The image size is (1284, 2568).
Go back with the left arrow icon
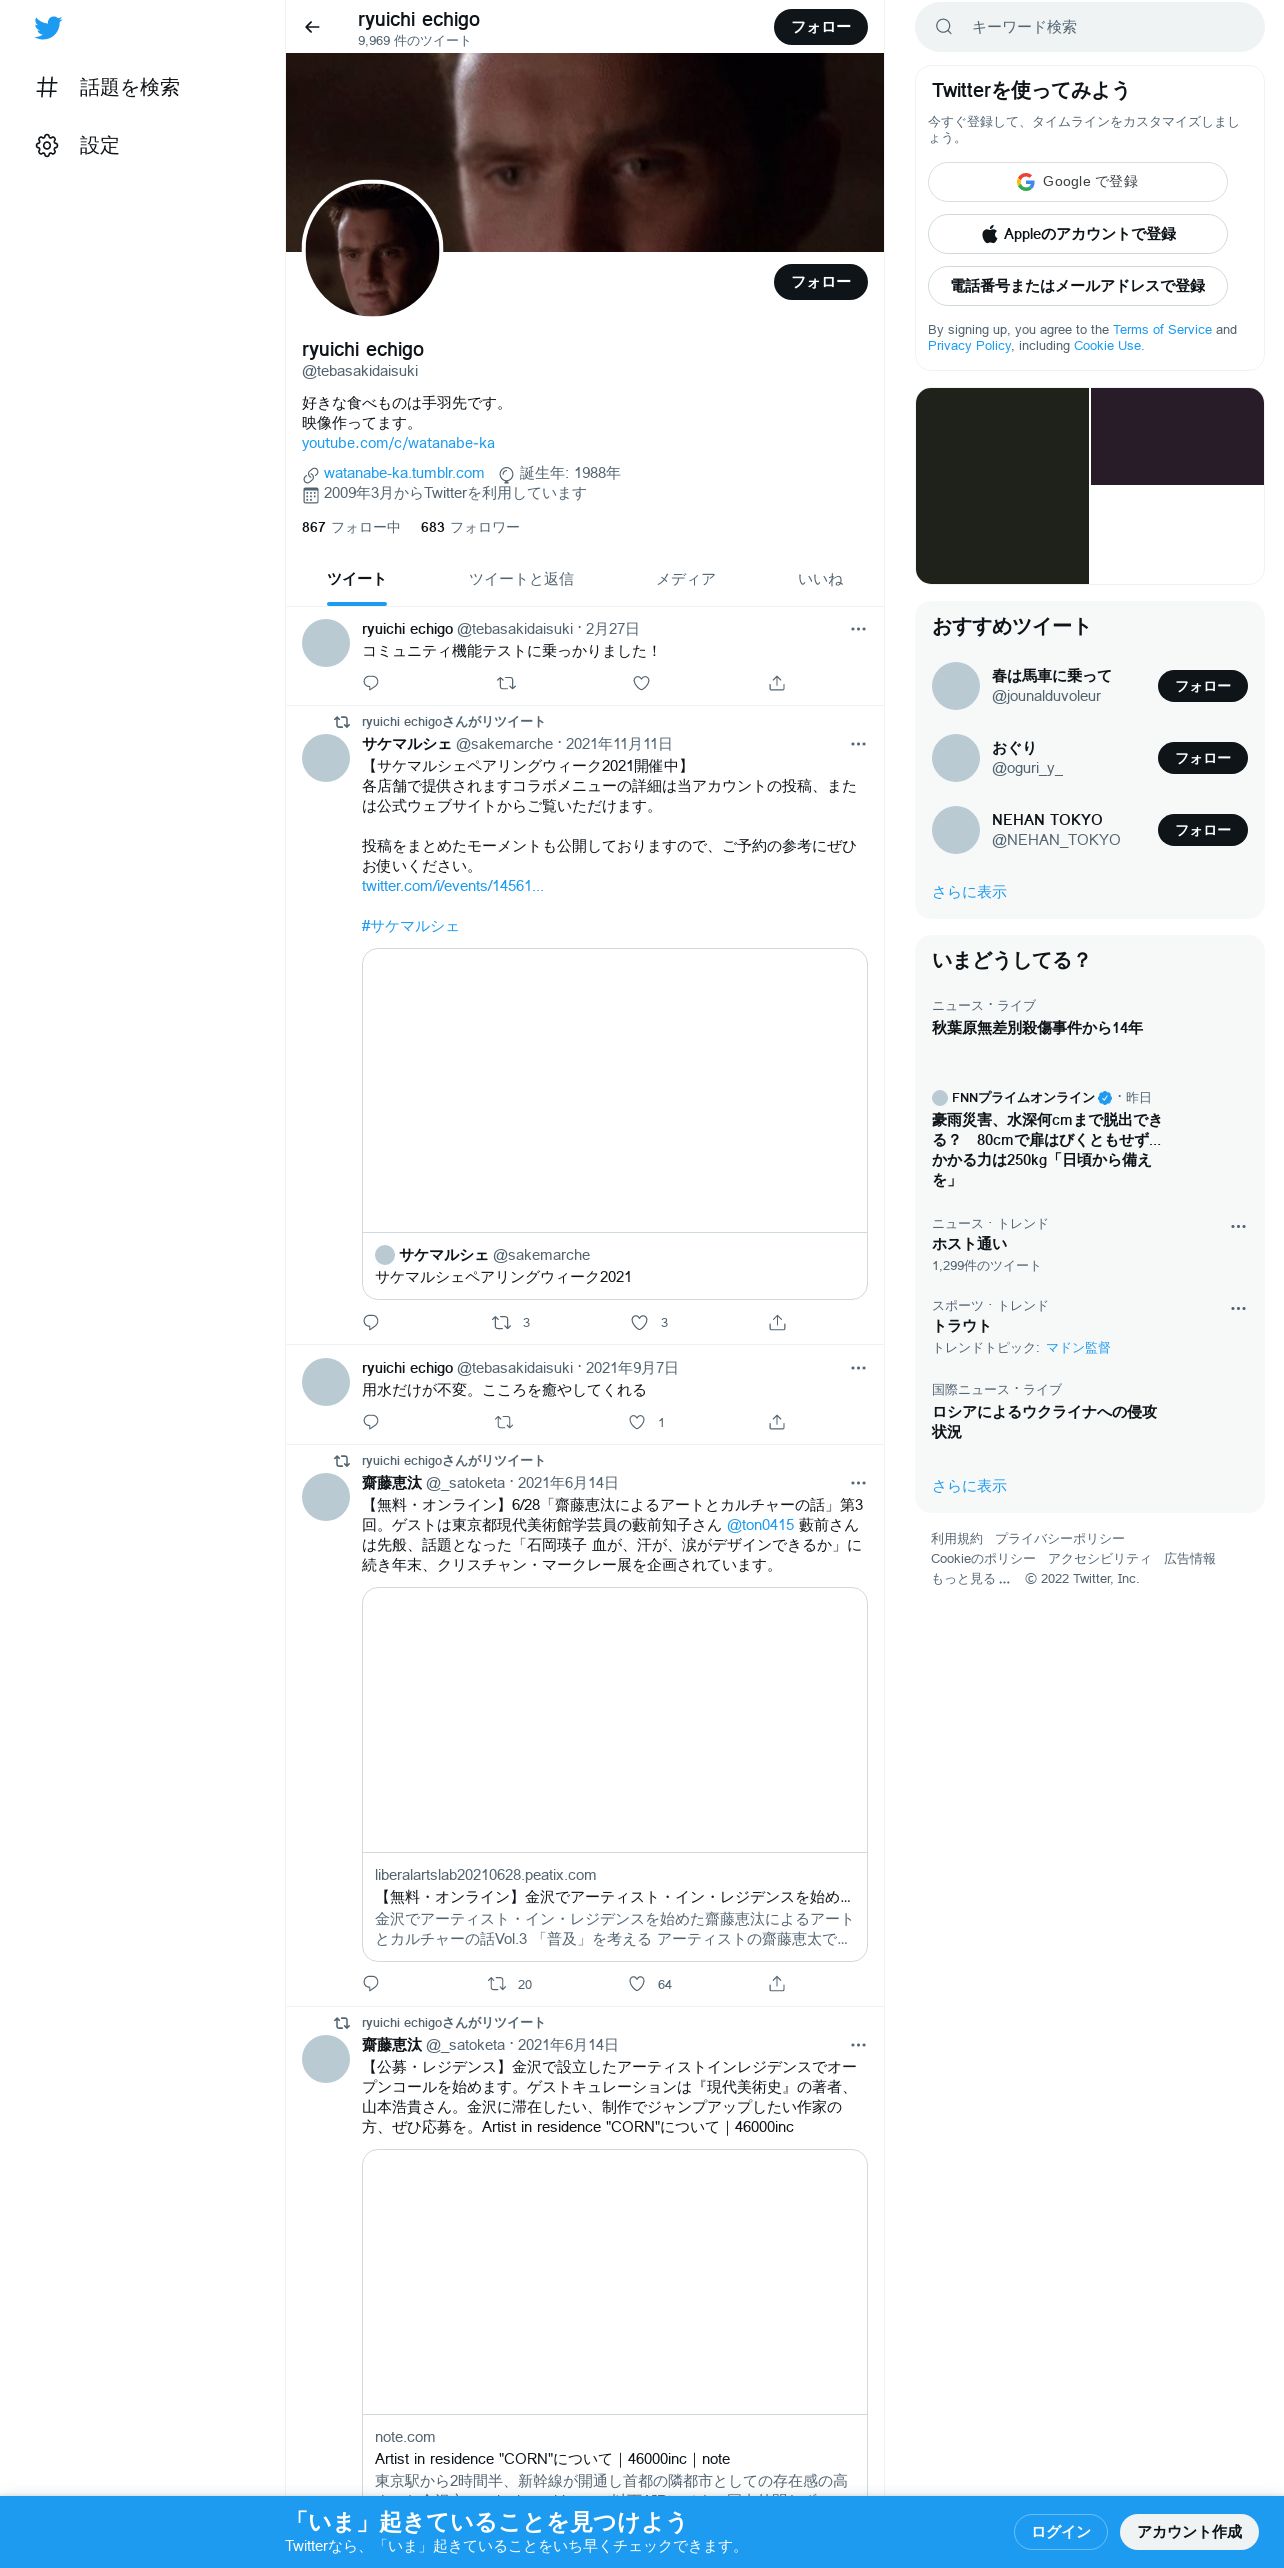coord(312,27)
